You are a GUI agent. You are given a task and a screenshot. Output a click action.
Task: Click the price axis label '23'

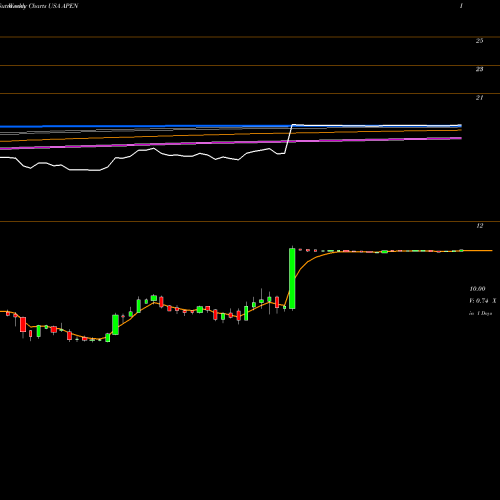(479, 69)
